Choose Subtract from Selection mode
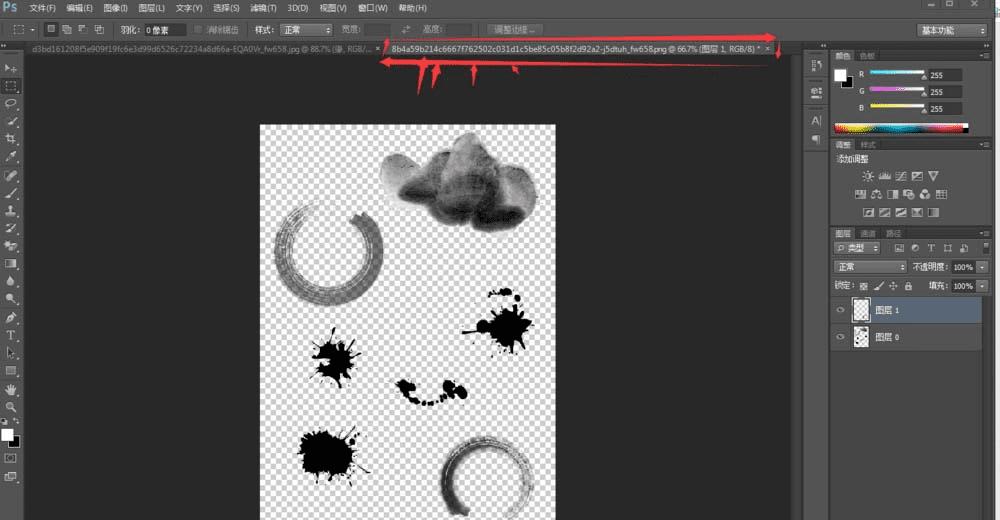1000x520 pixels. click(x=83, y=29)
